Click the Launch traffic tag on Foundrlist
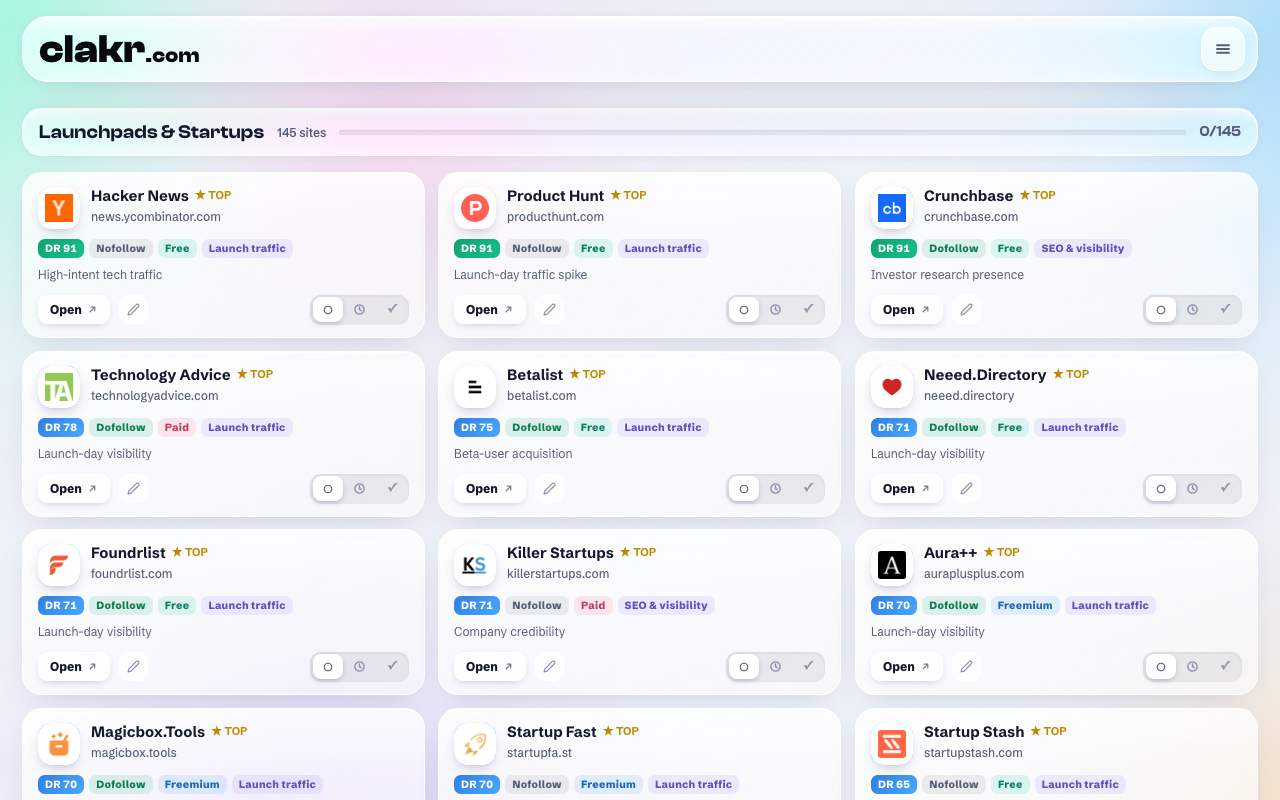1280x800 pixels. tap(247, 606)
